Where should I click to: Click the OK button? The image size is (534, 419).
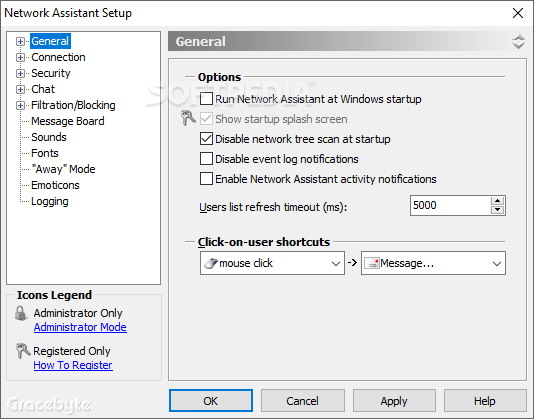(x=211, y=401)
